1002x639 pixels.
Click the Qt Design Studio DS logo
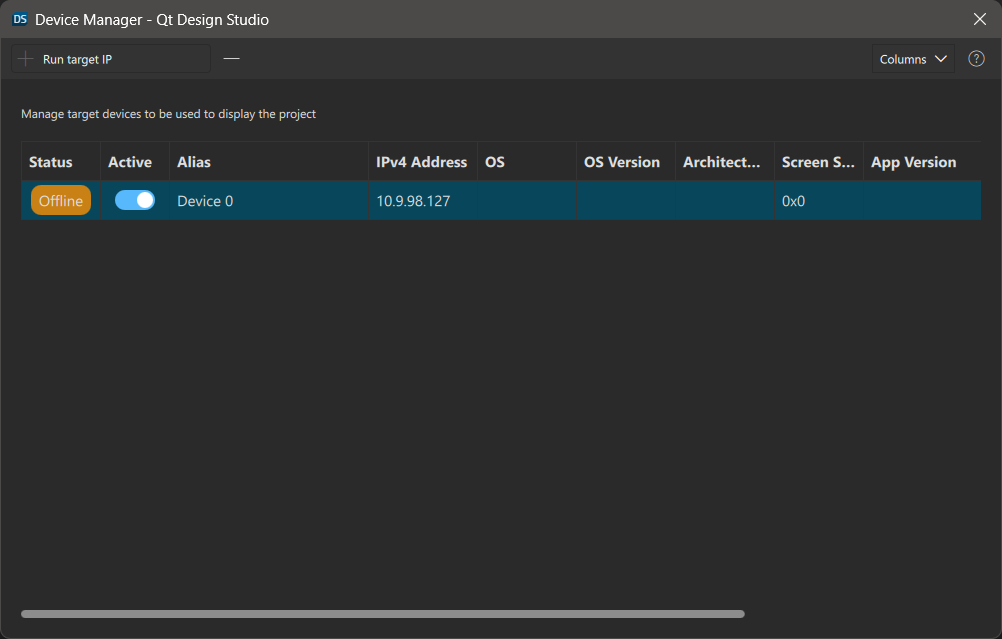tap(20, 19)
